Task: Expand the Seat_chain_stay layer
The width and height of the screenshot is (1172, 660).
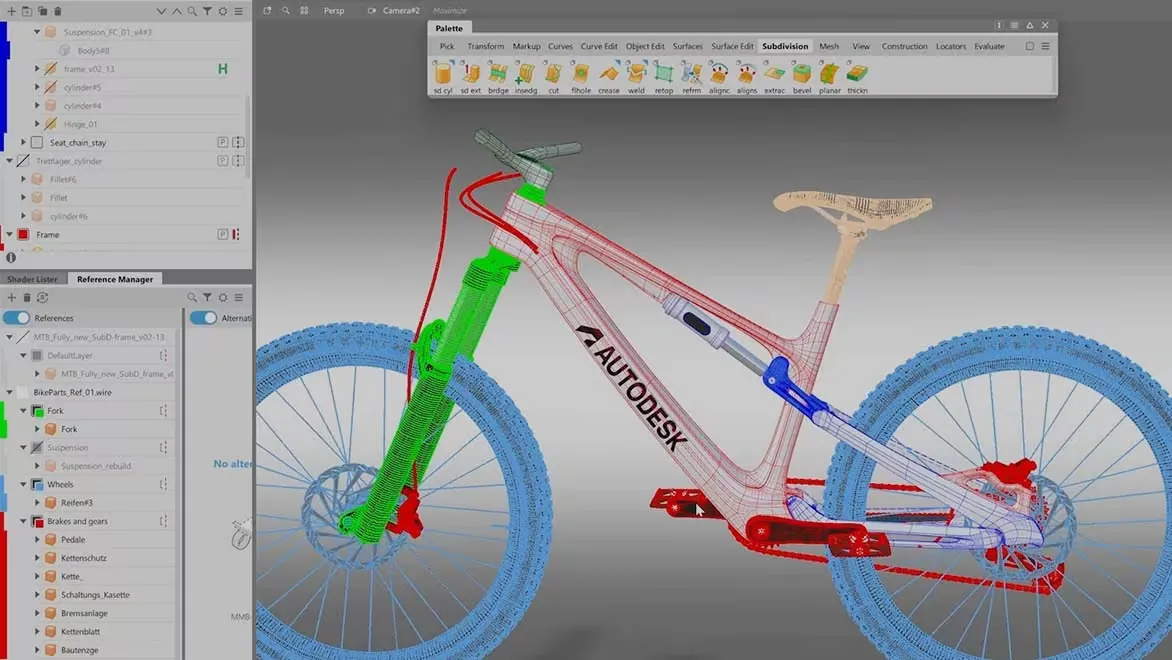Action: (23, 143)
